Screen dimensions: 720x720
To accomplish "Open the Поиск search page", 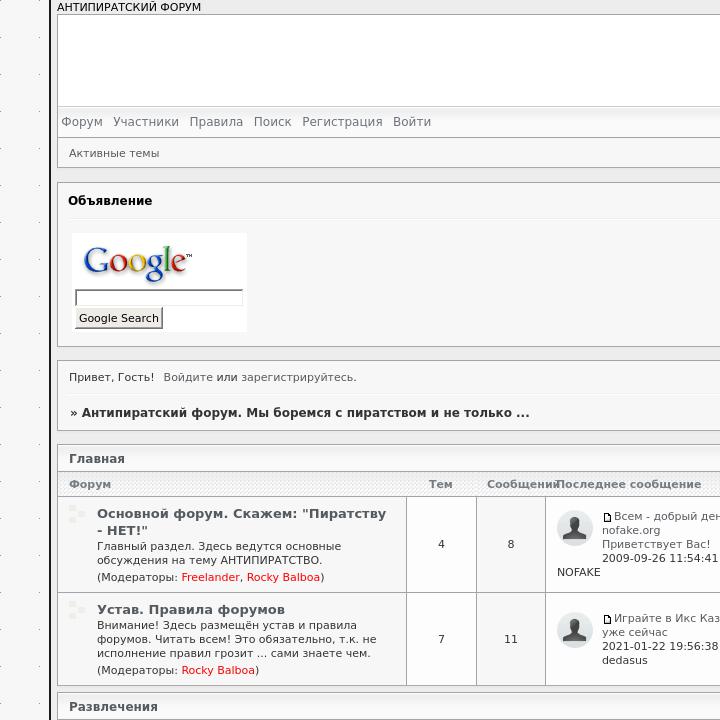I will click(x=272, y=122).
